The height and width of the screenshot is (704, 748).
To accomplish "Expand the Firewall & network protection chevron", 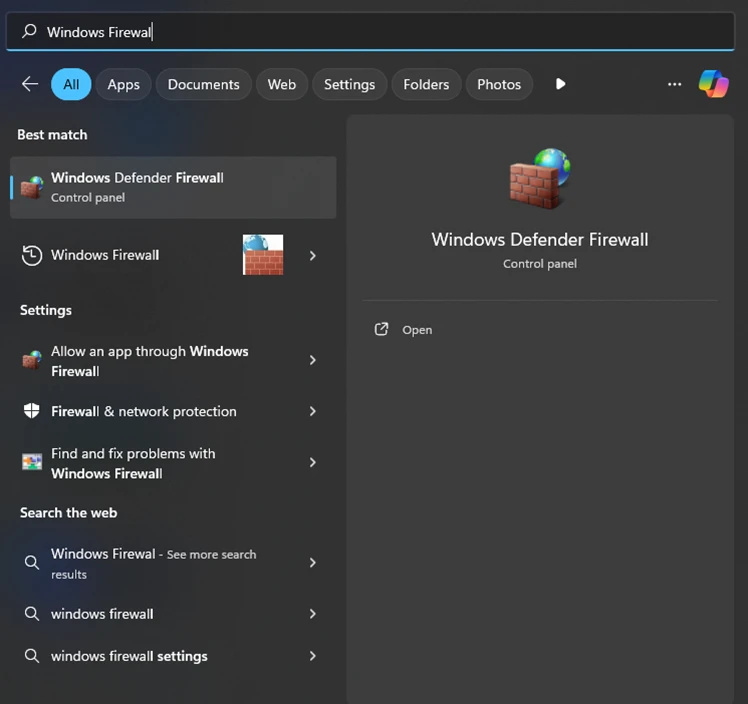I will (313, 411).
